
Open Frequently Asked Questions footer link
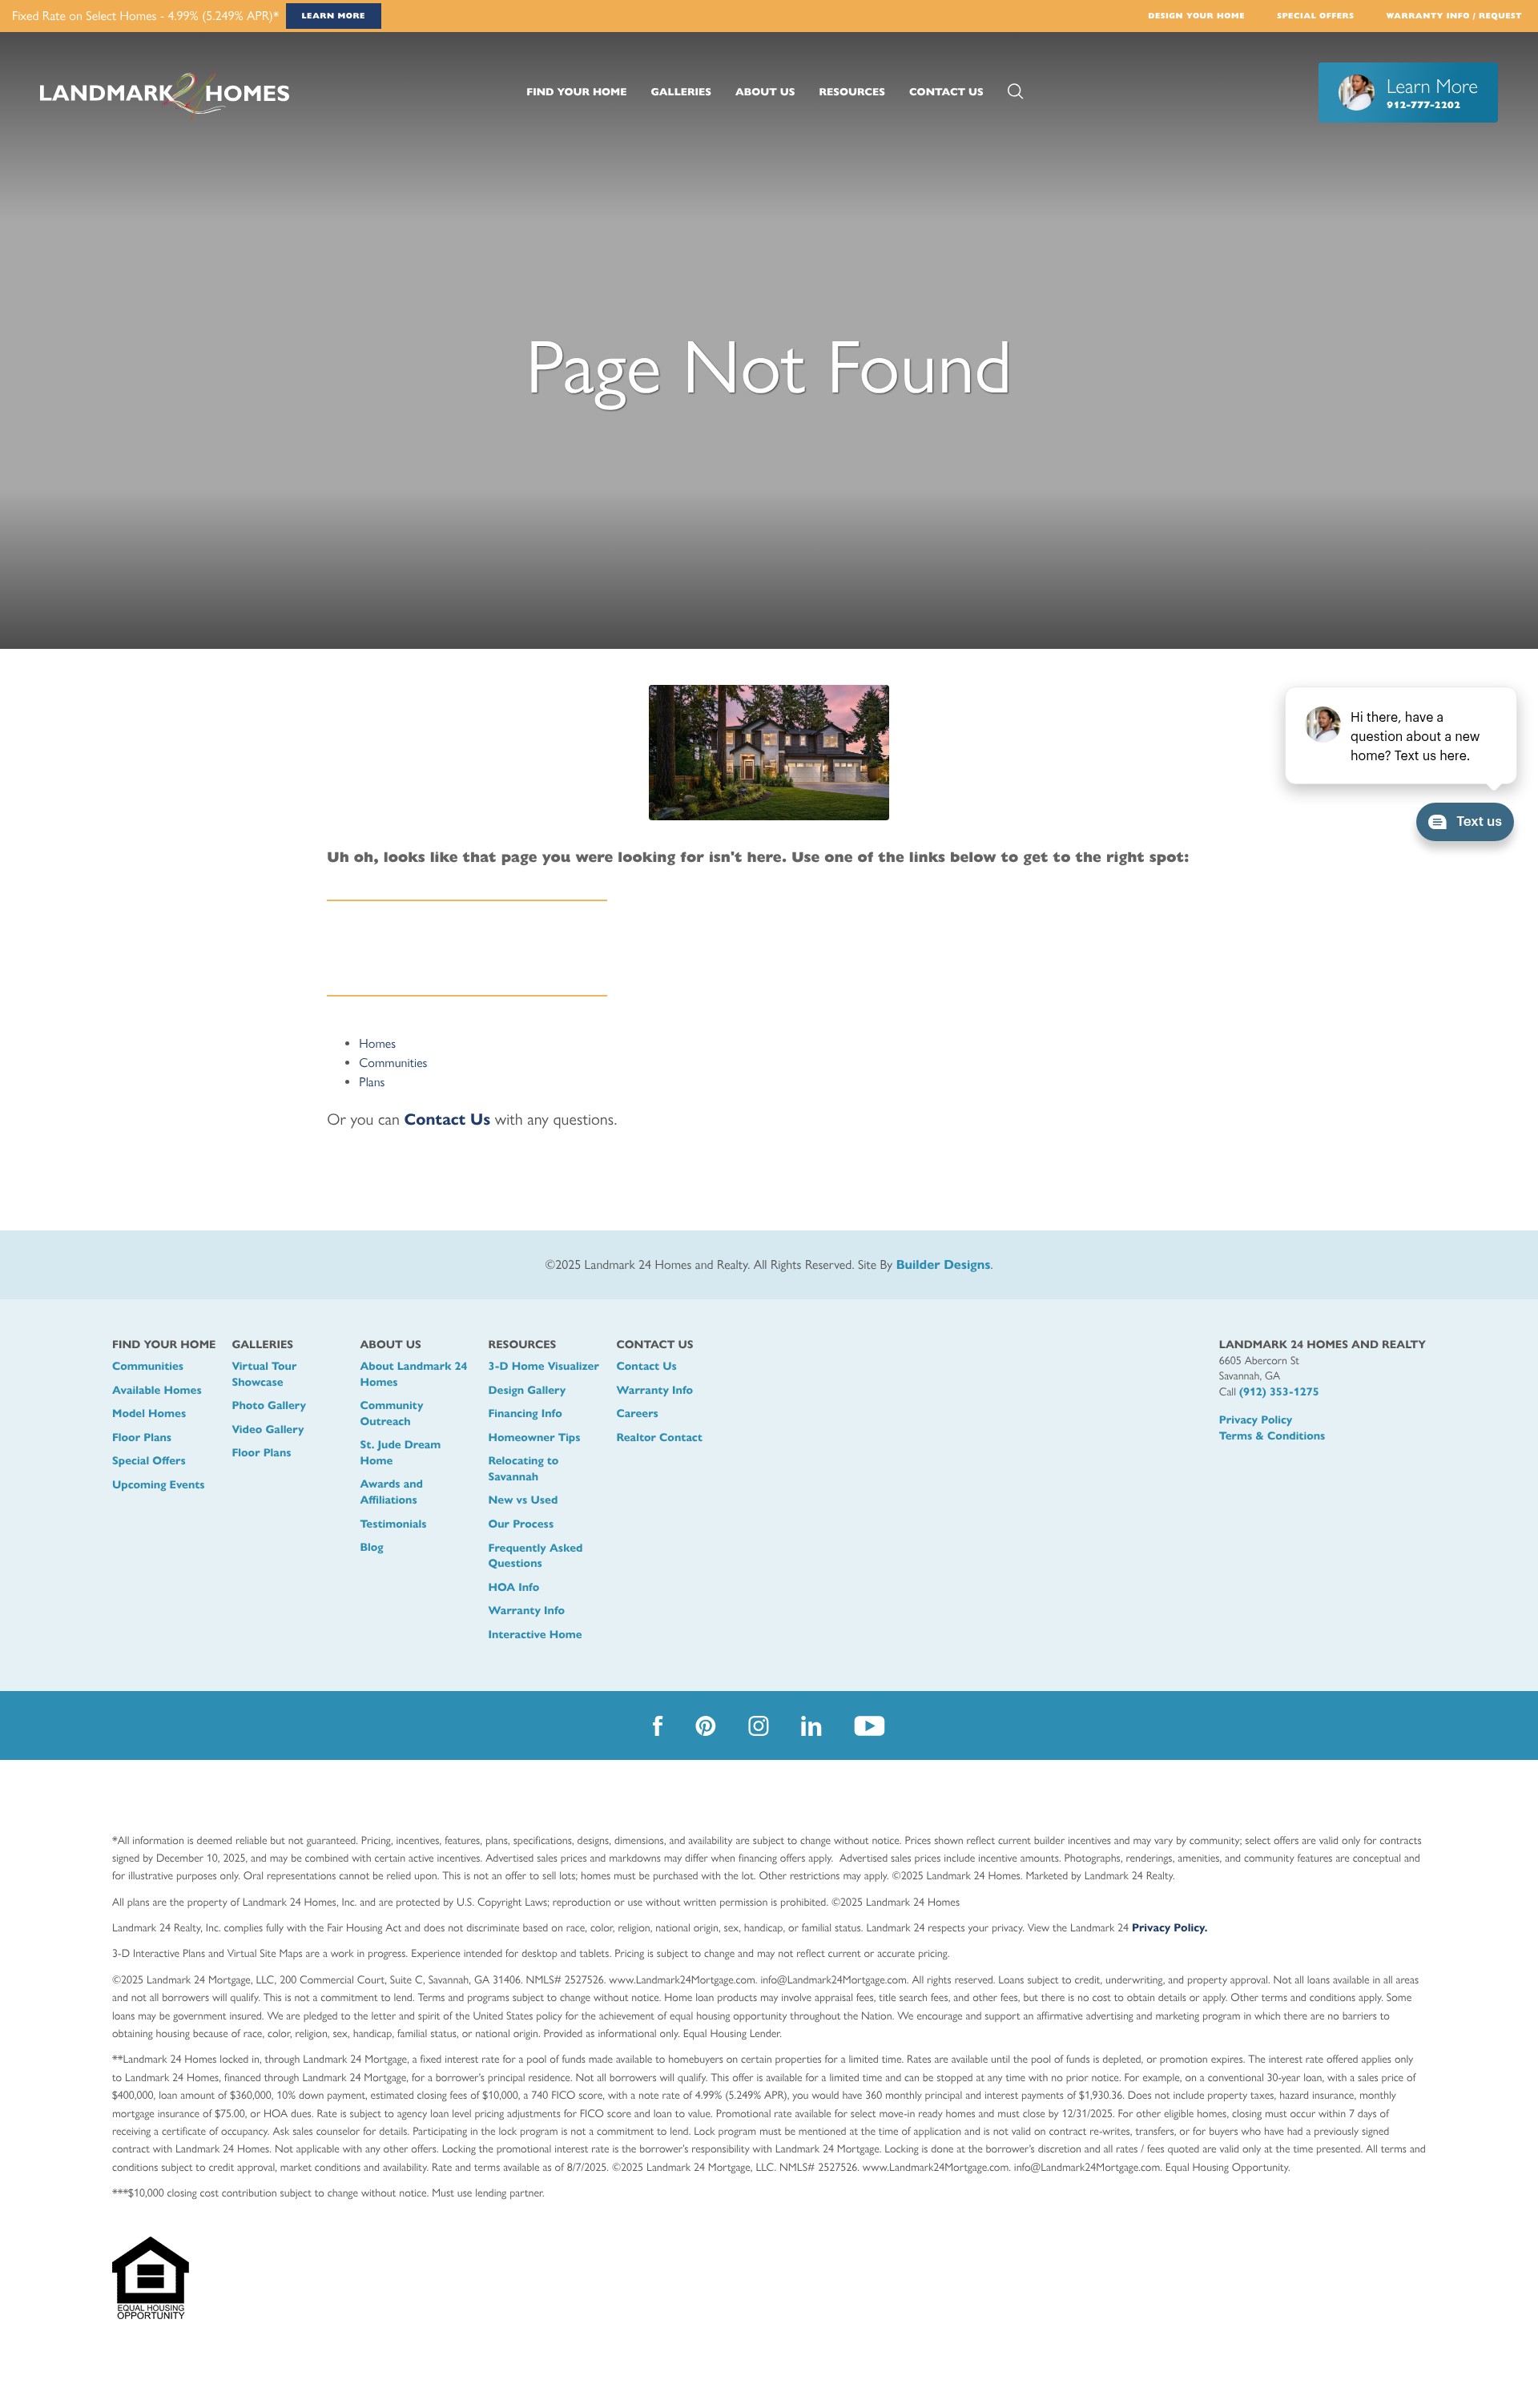coord(535,1555)
